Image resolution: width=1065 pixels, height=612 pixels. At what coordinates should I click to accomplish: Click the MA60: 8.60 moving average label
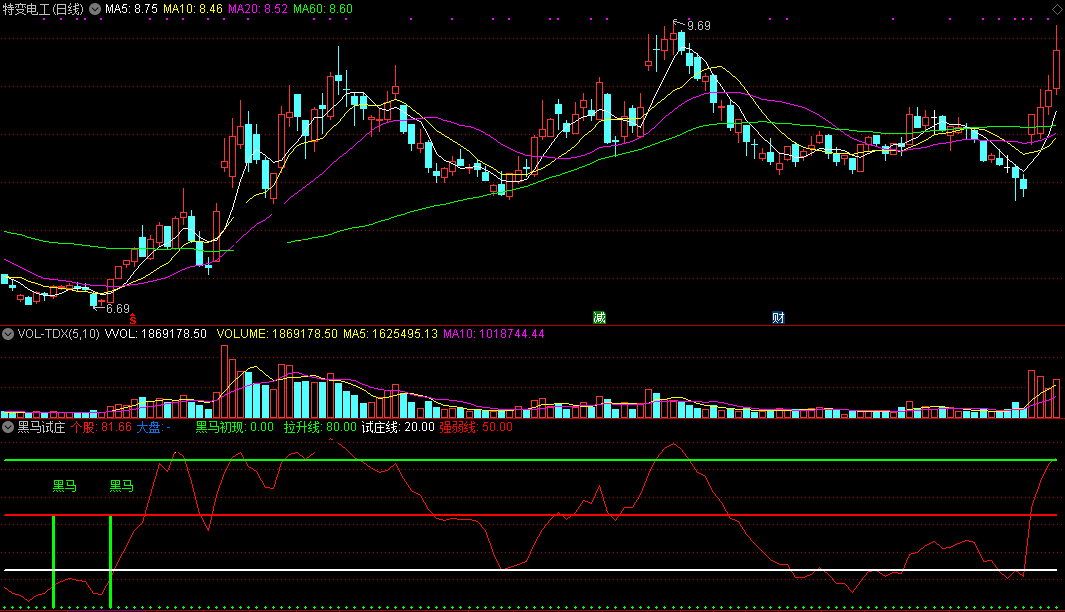pos(323,10)
